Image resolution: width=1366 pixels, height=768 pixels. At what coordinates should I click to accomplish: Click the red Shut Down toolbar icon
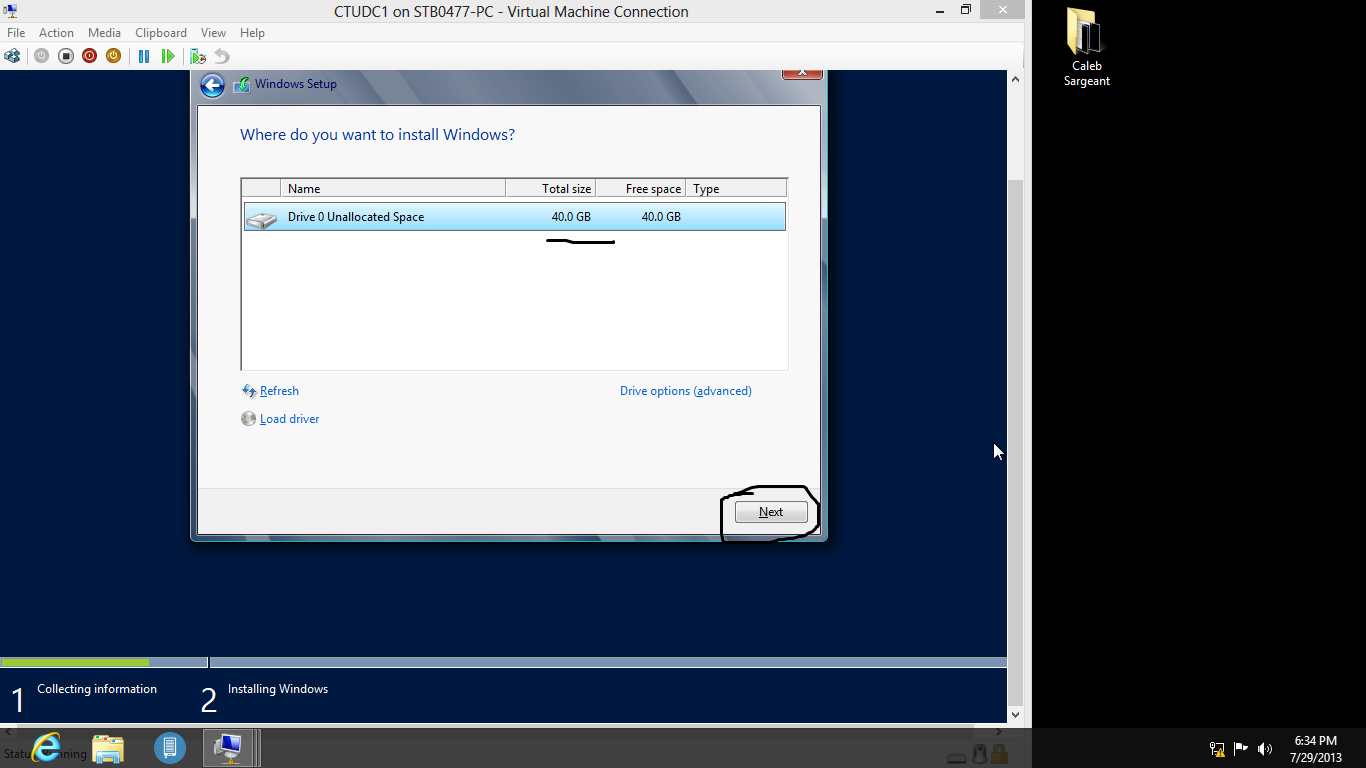(89, 56)
